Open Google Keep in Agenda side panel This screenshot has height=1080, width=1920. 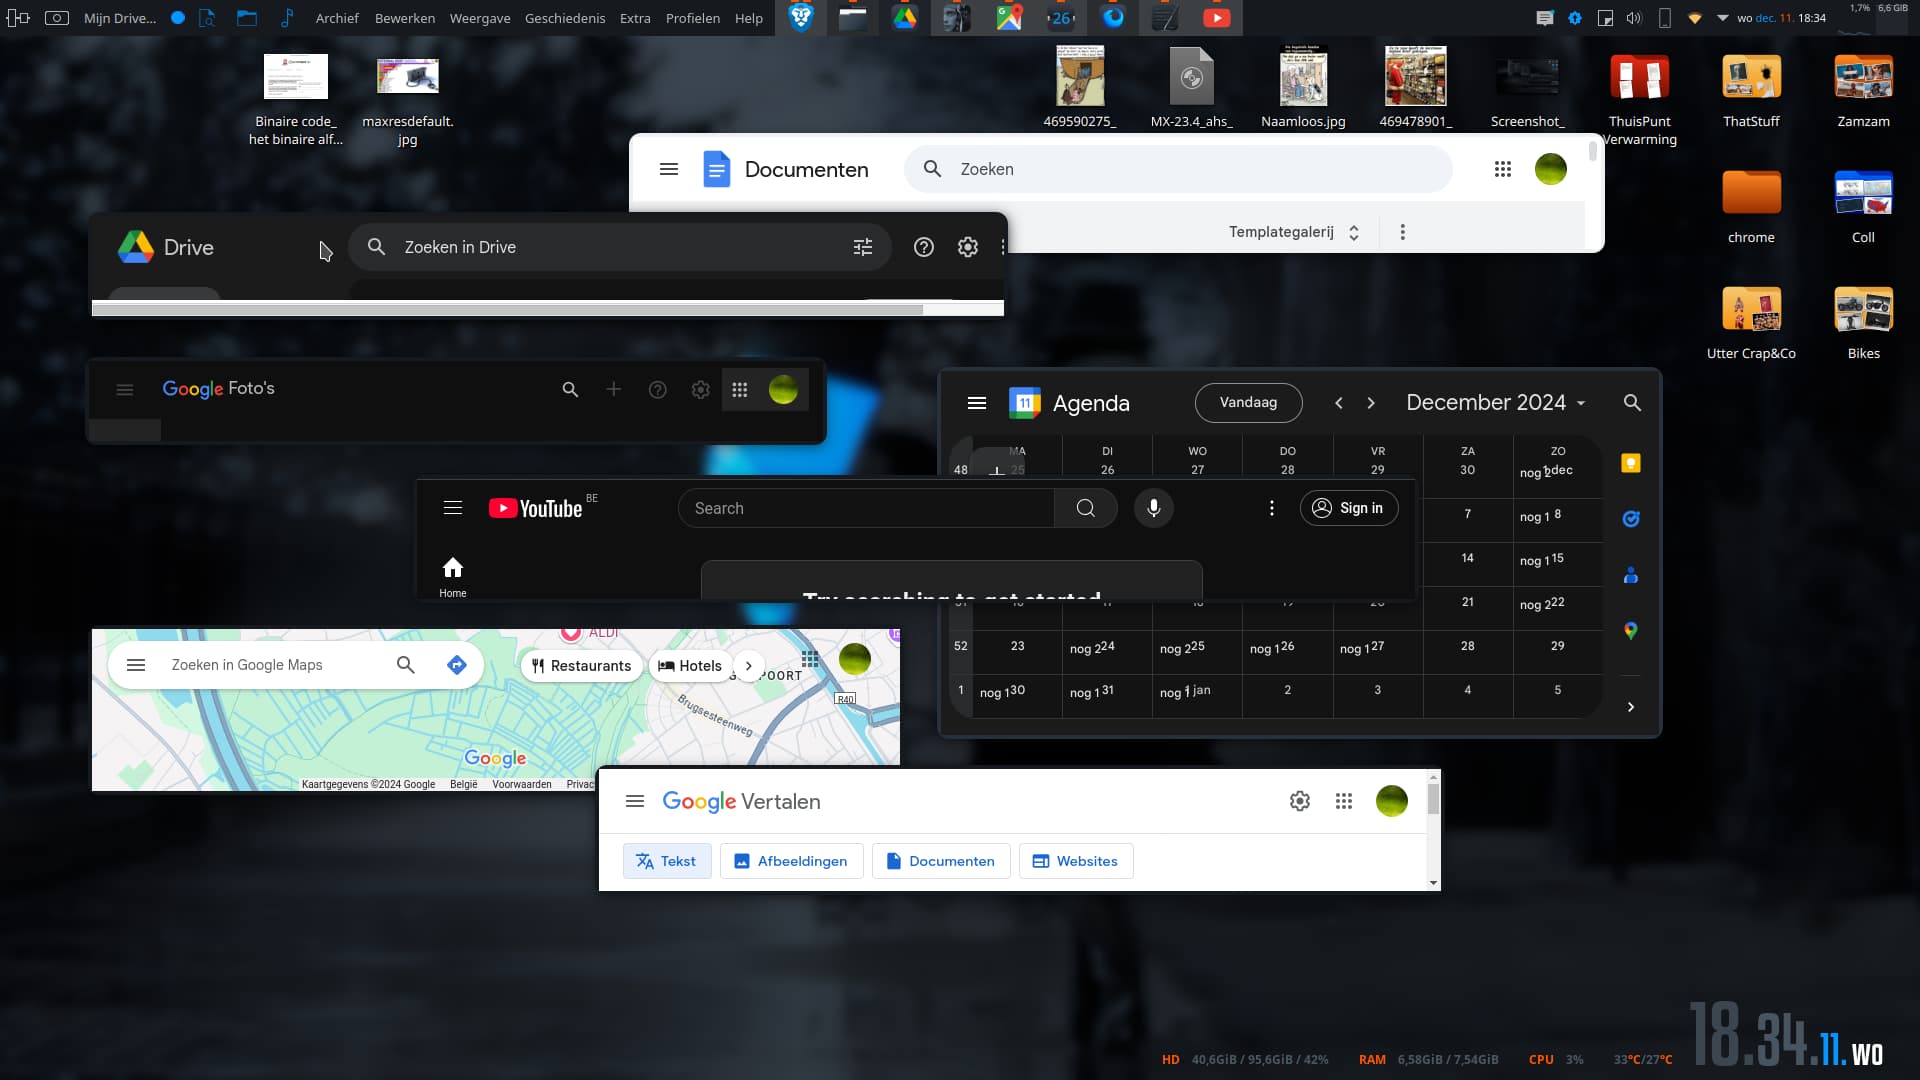pyautogui.click(x=1631, y=463)
